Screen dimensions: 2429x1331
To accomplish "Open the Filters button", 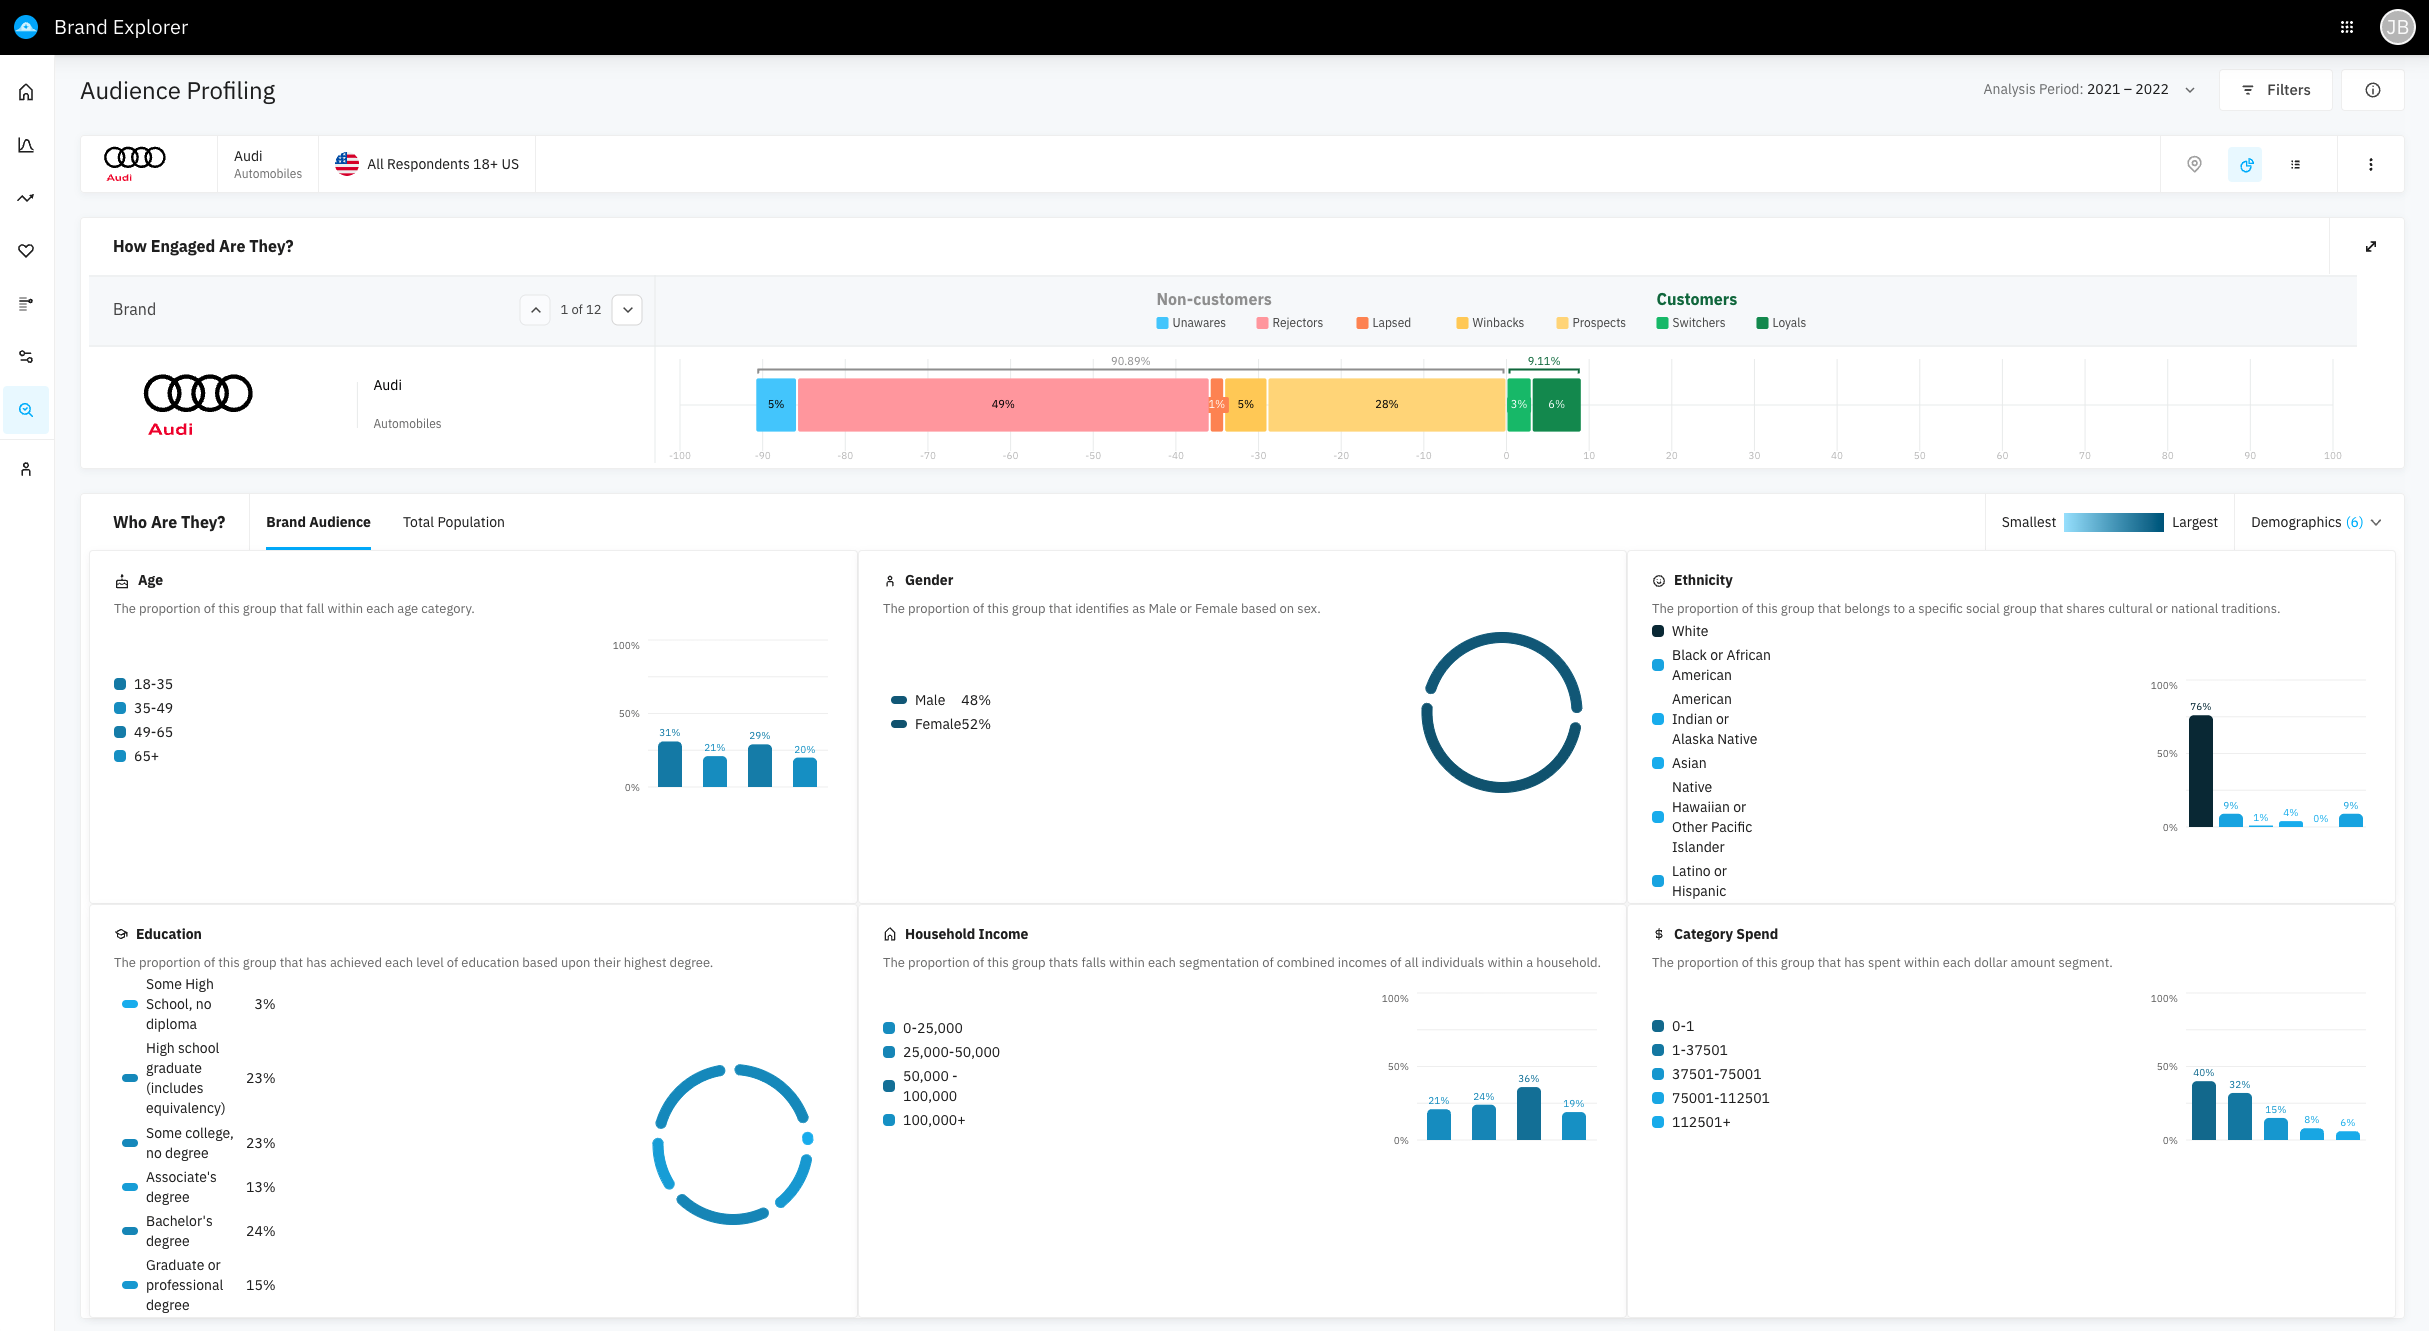I will 2275,90.
